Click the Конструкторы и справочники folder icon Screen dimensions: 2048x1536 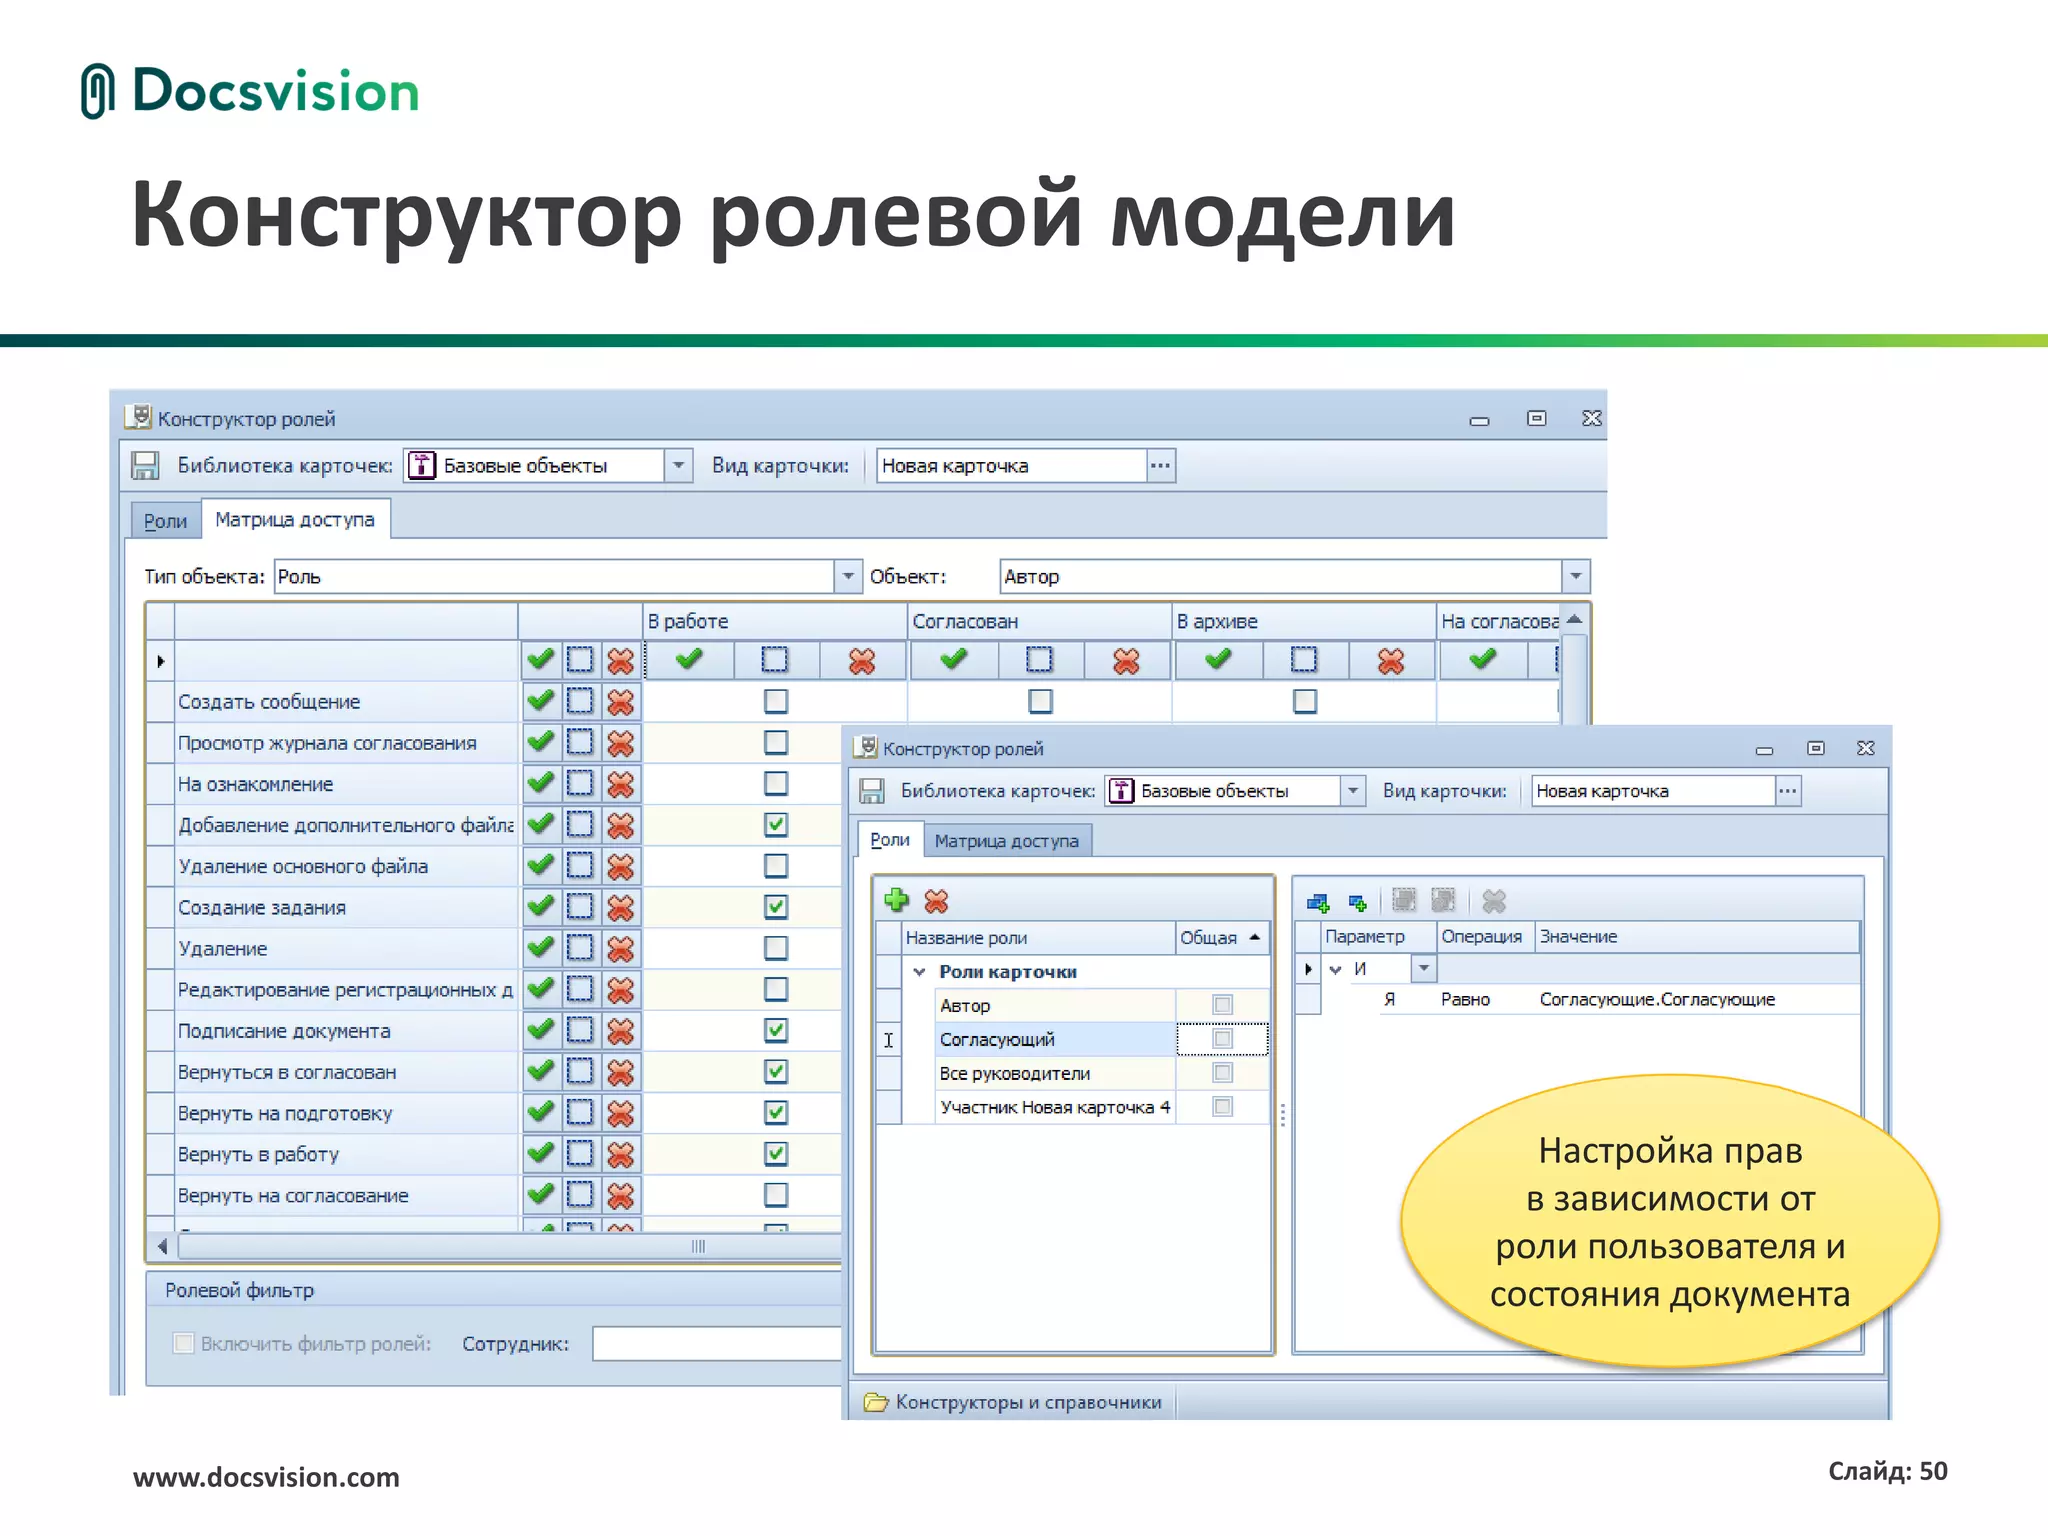pos(876,1402)
